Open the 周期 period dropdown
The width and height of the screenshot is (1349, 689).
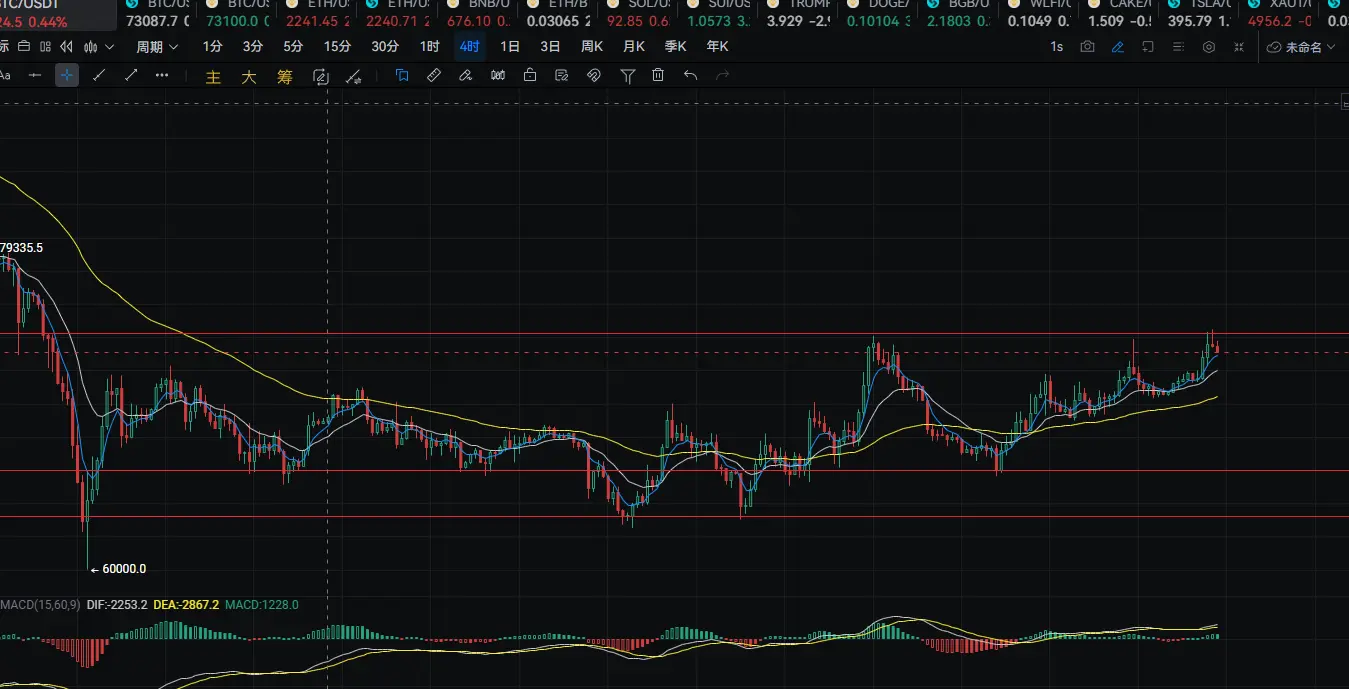pyautogui.click(x=157, y=47)
